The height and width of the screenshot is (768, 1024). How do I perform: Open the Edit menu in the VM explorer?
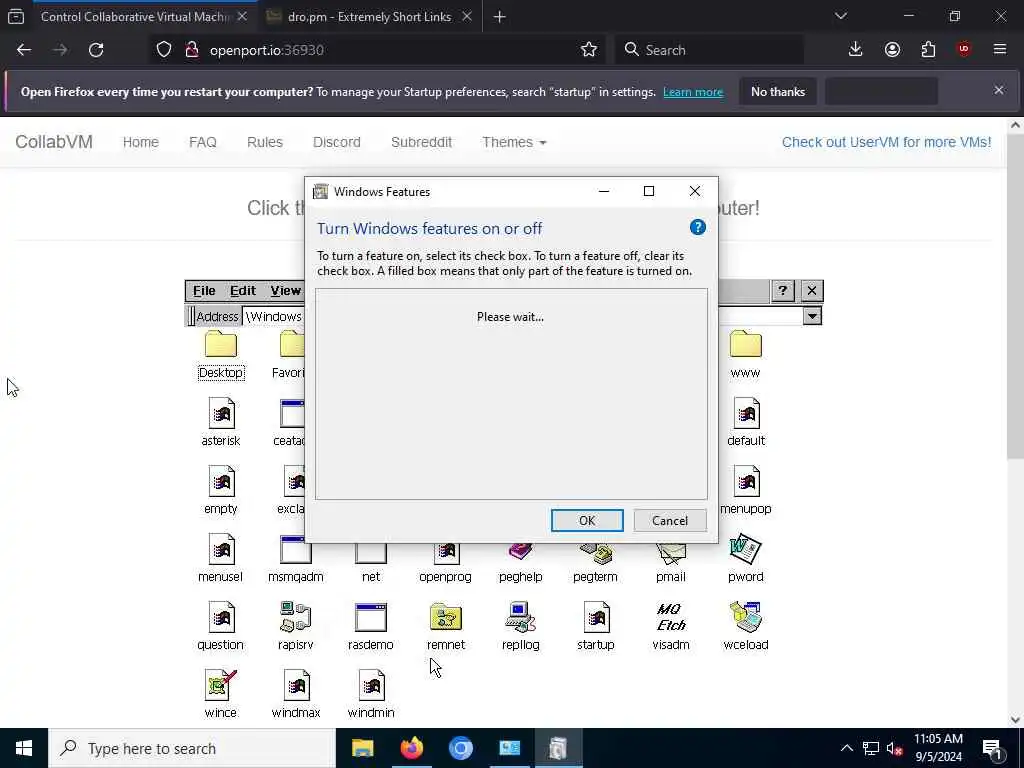(242, 291)
